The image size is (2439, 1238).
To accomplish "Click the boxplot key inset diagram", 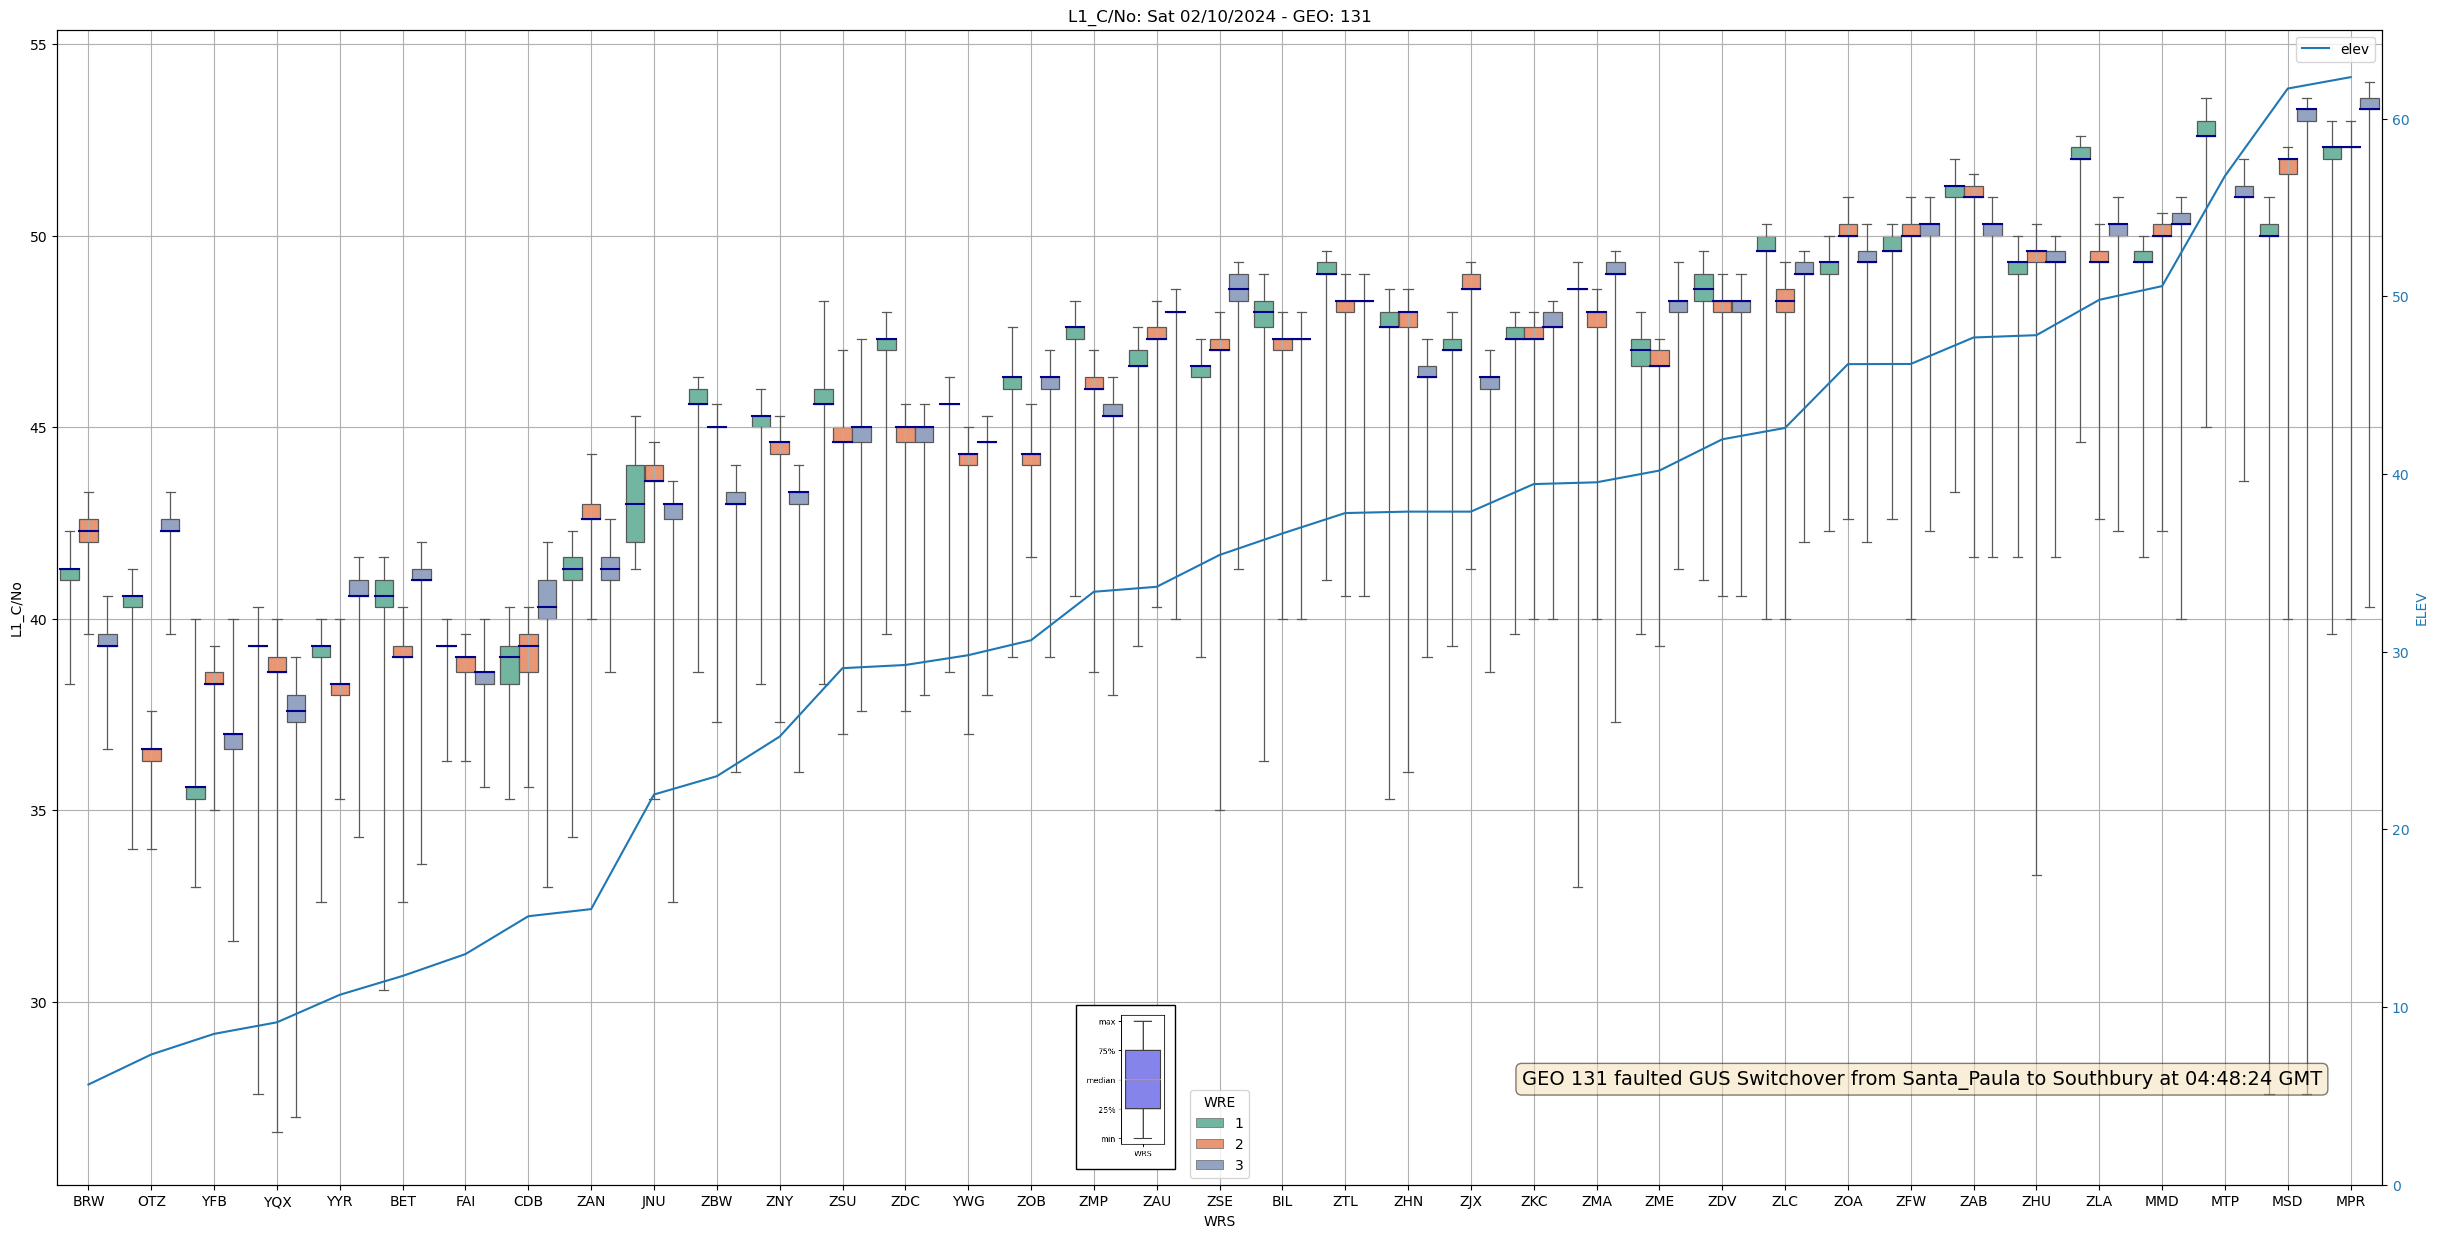I will (x=1125, y=1087).
